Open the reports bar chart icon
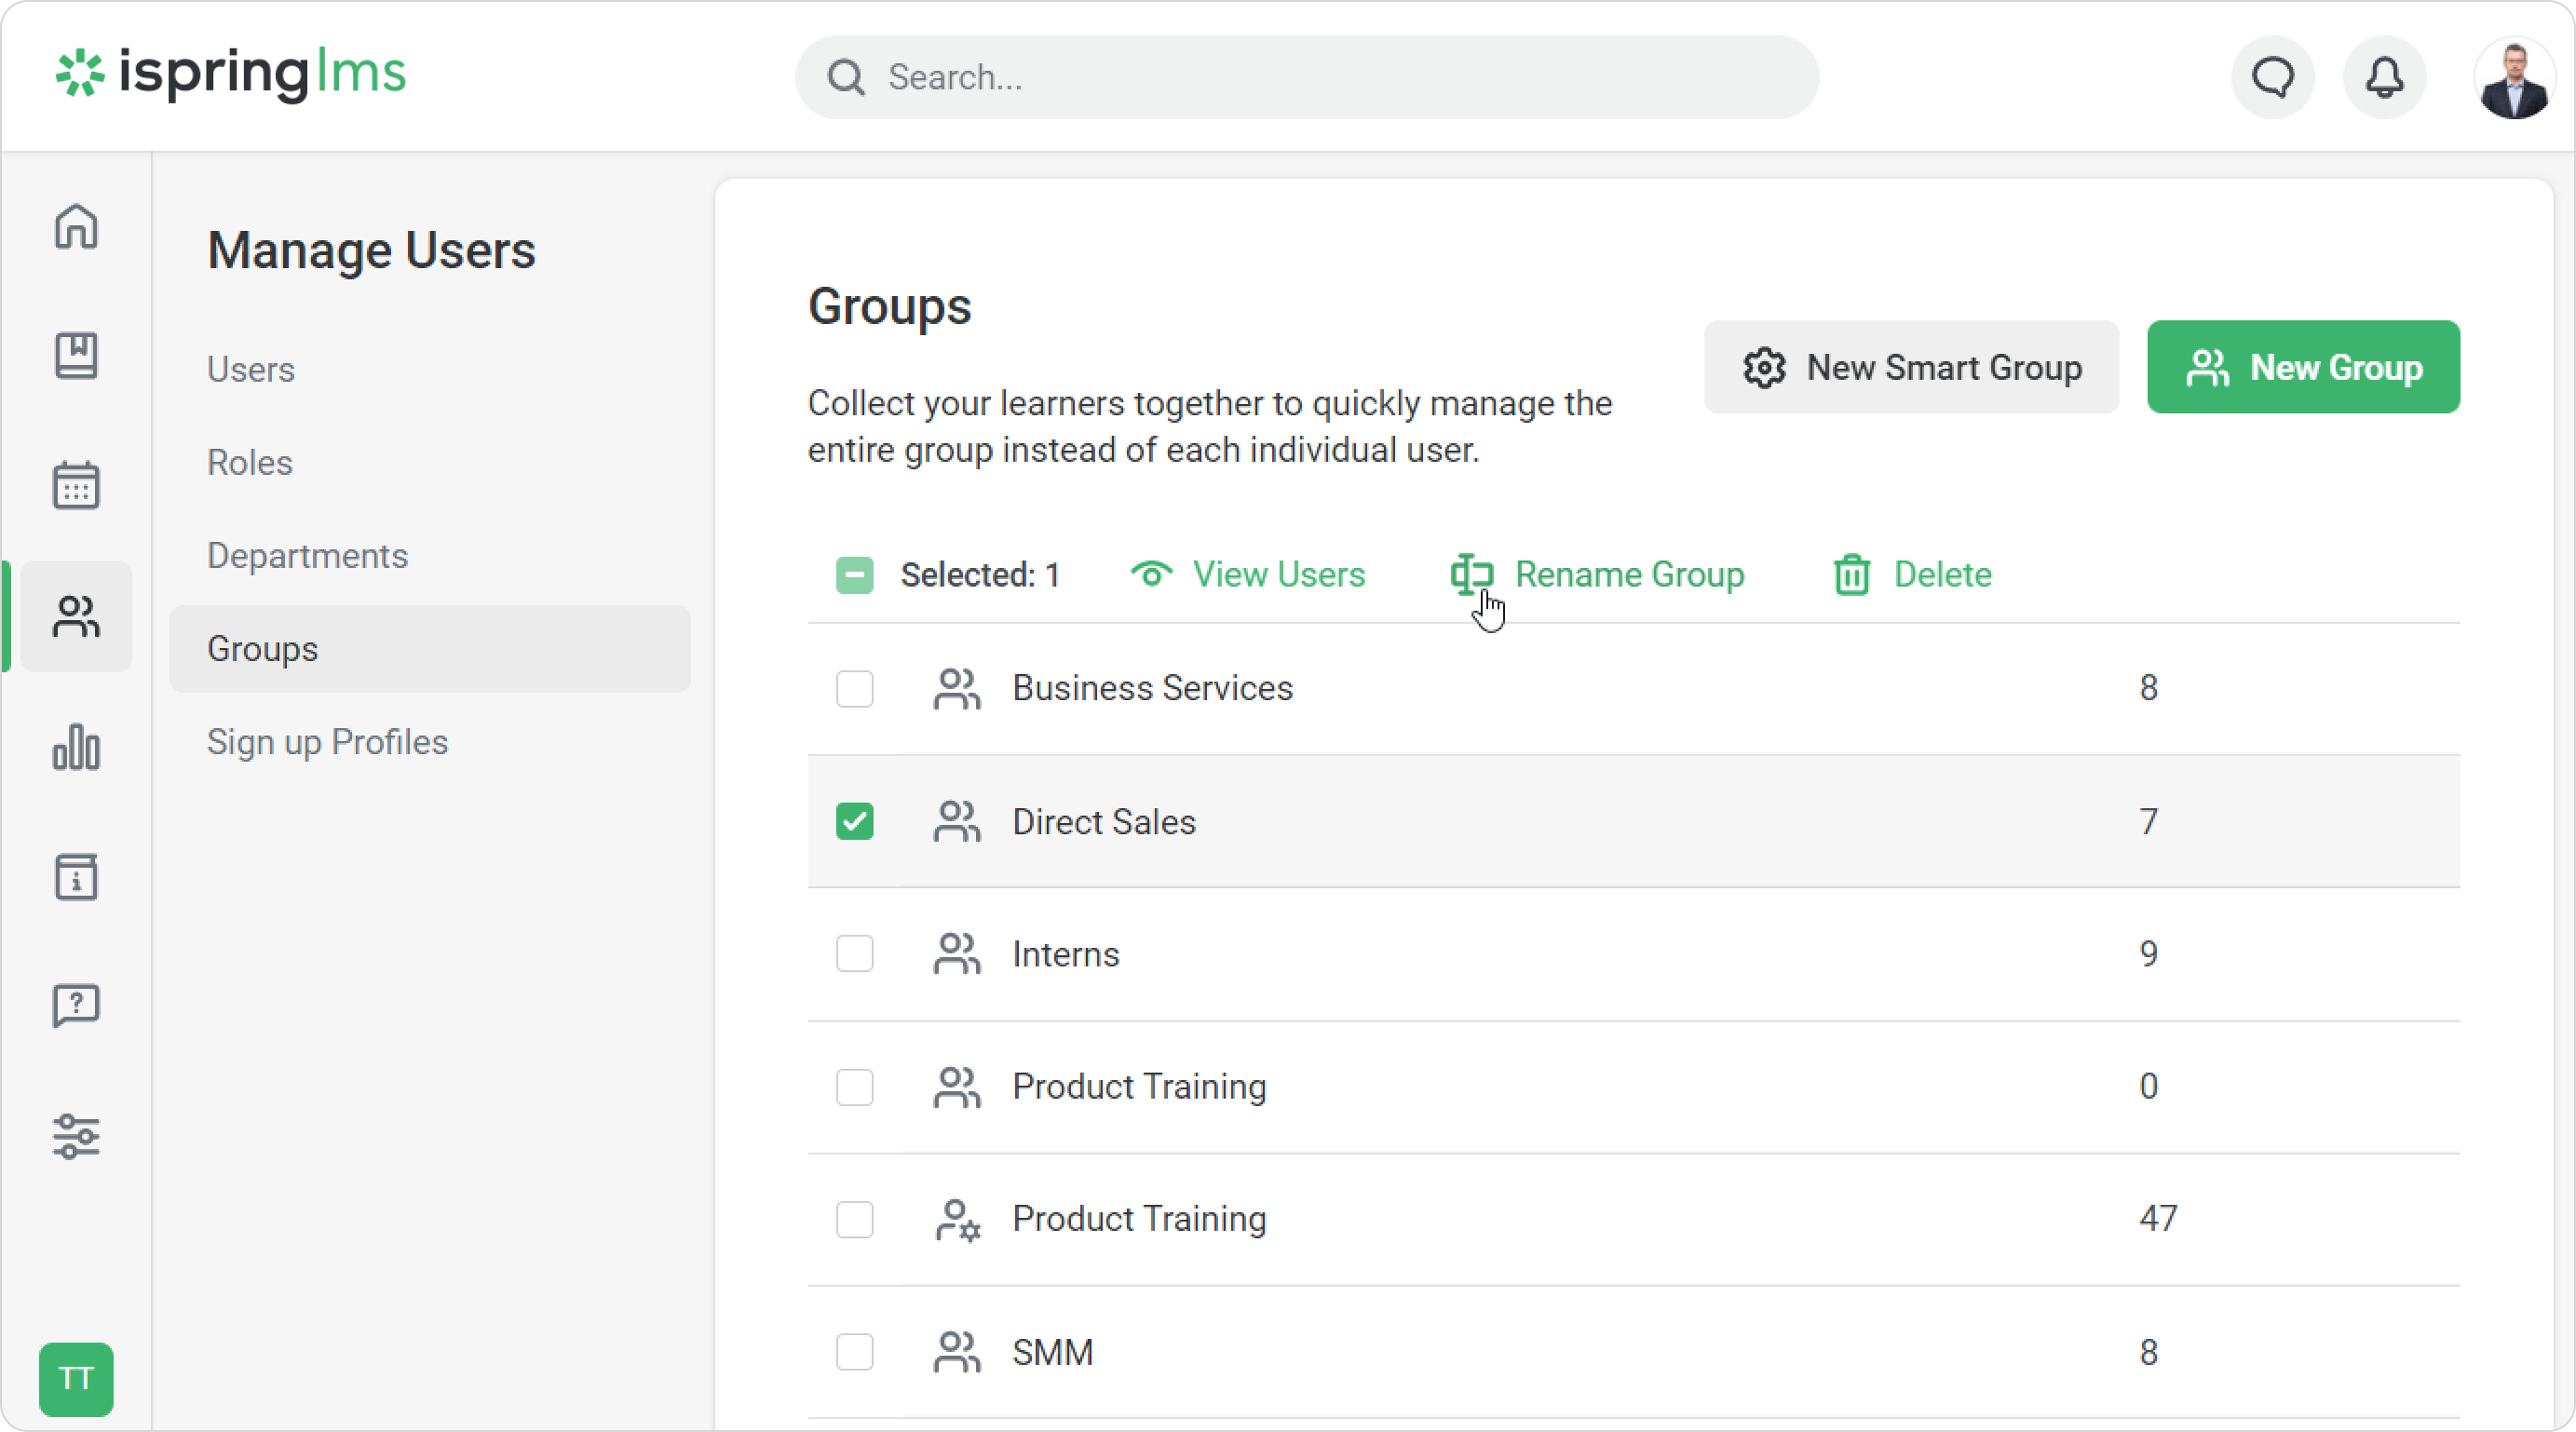Image resolution: width=2576 pixels, height=1432 pixels. pyautogui.click(x=76, y=747)
